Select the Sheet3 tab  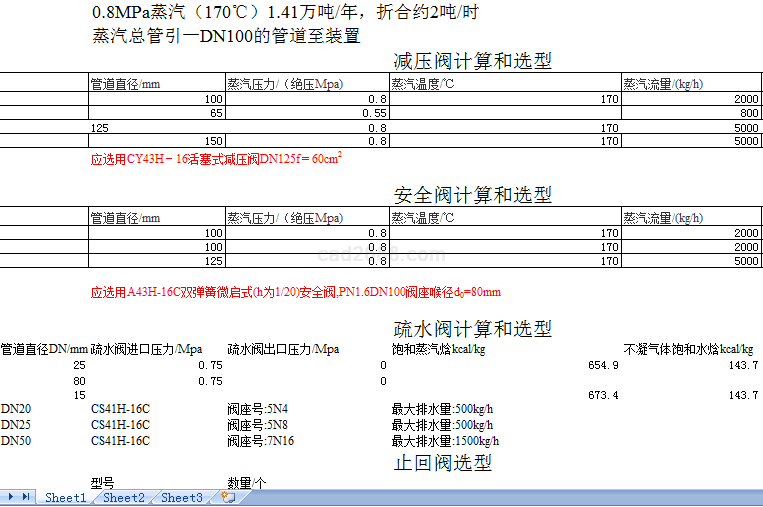click(182, 497)
